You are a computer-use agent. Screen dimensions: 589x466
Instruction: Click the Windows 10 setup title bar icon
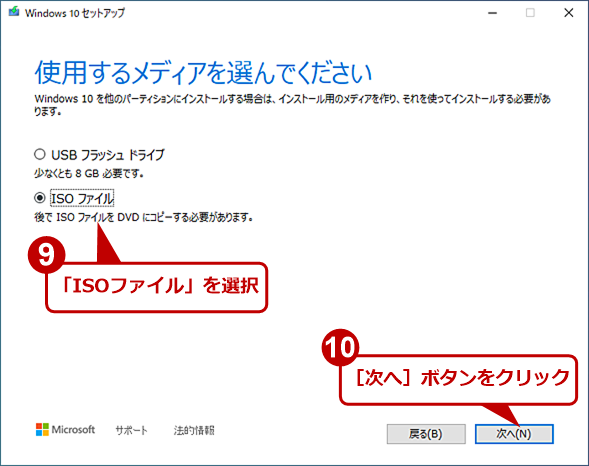pos(14,12)
